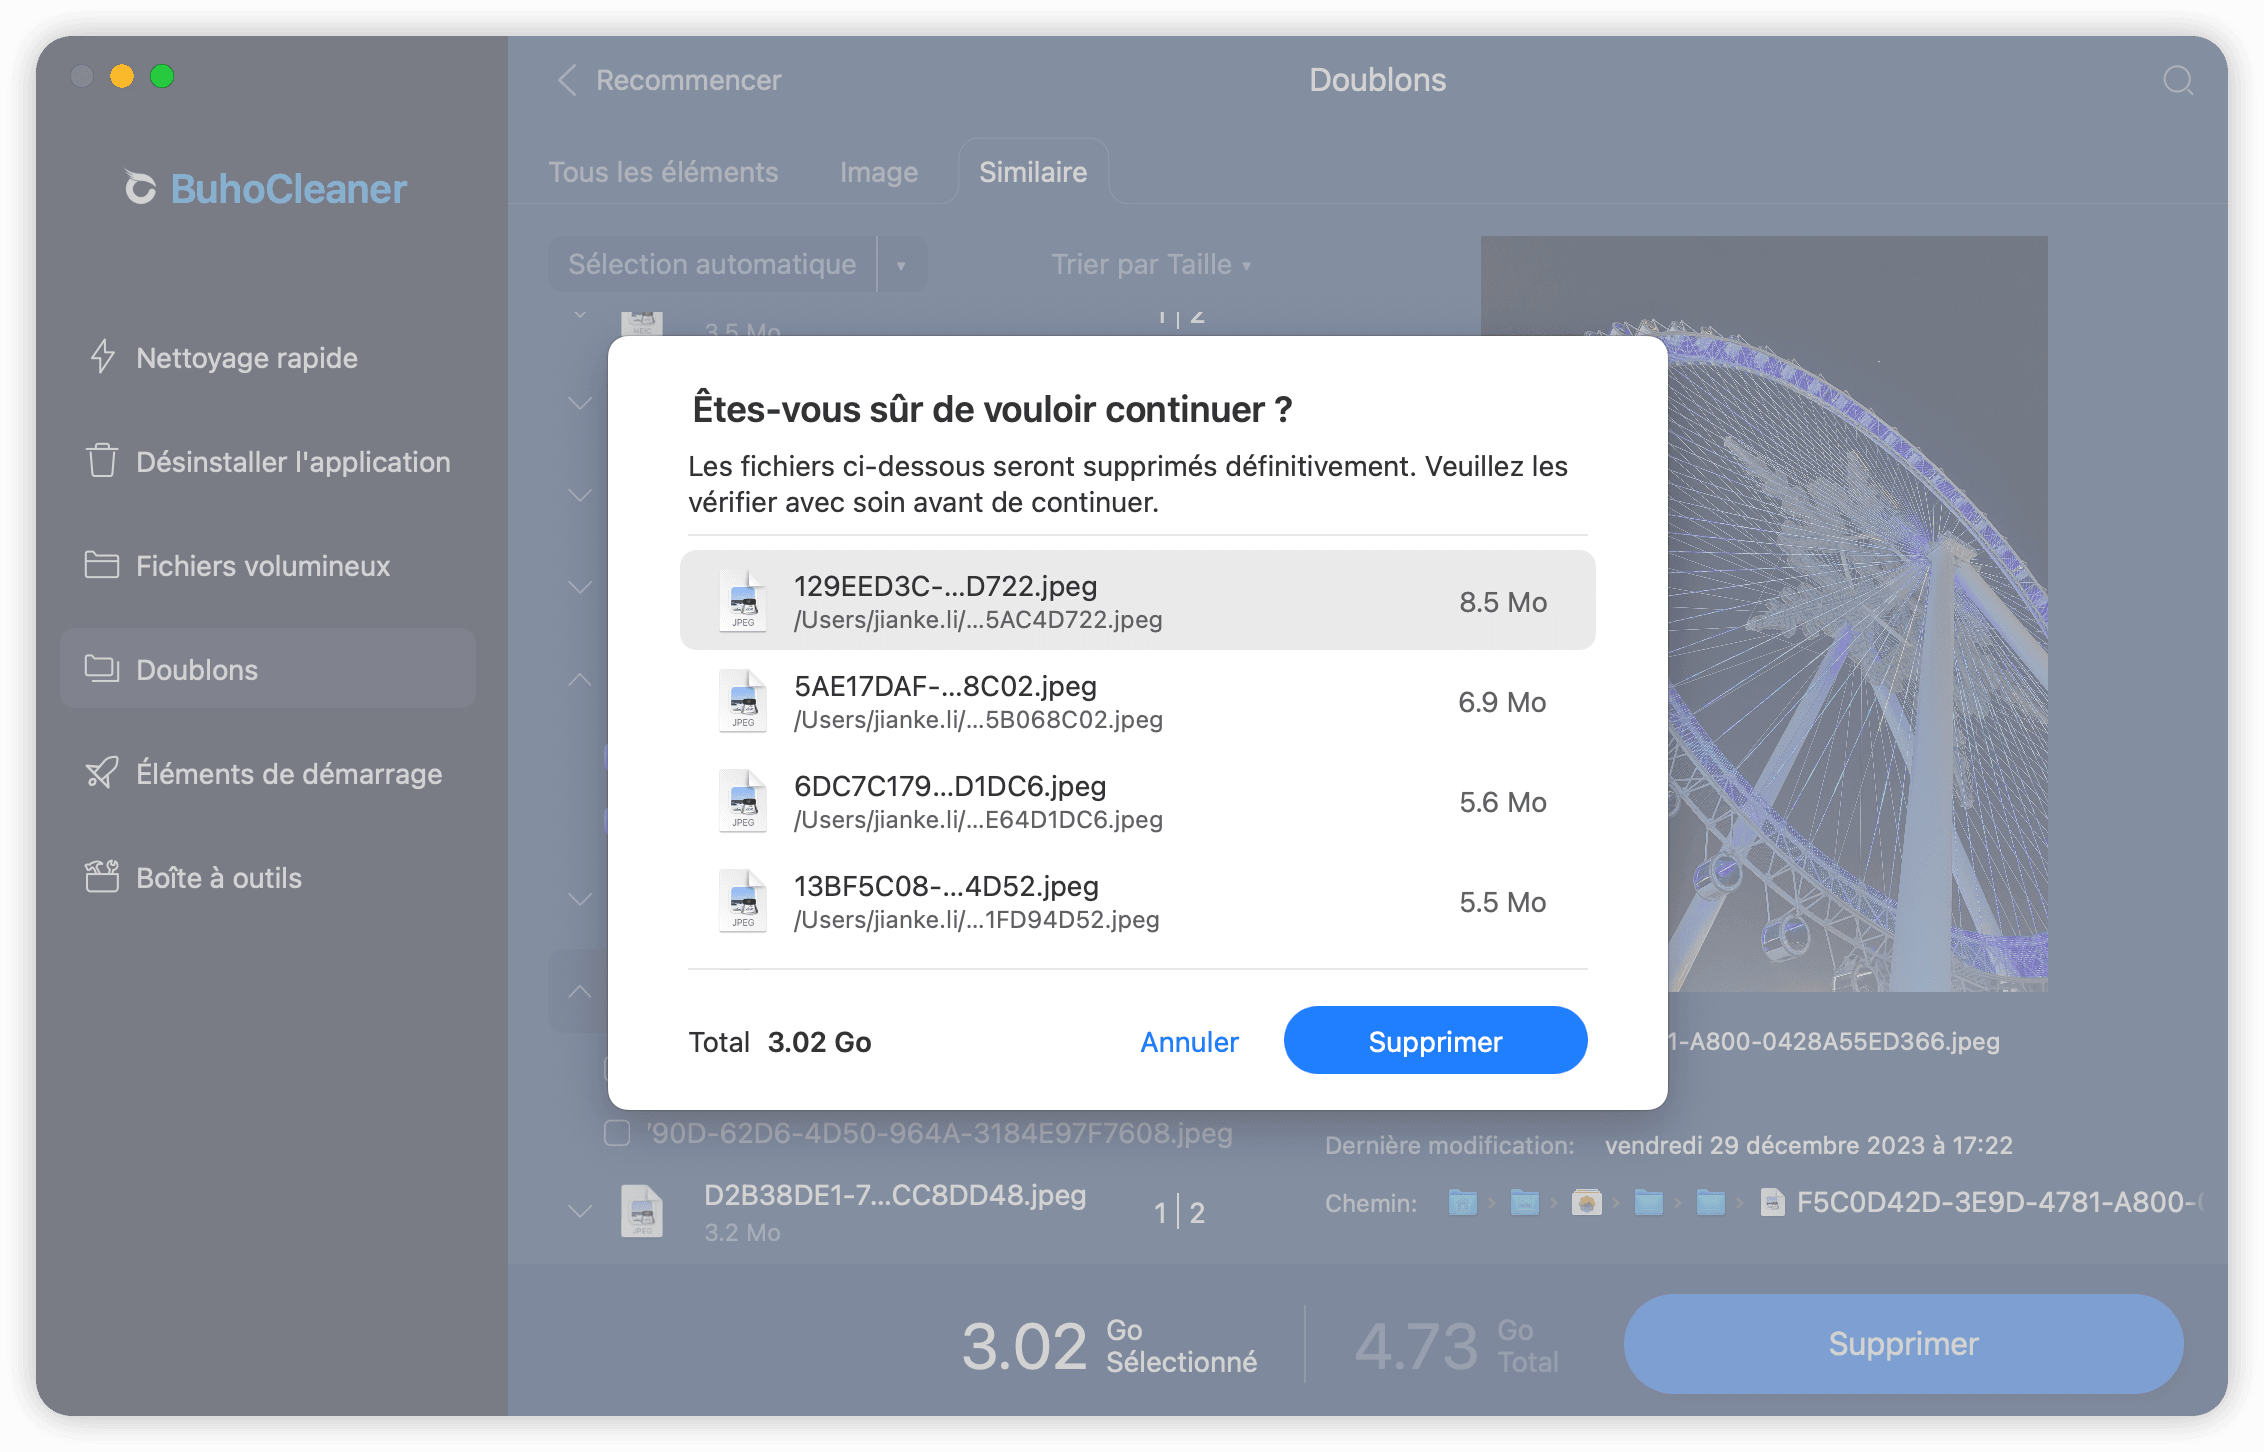Click the search magnifier icon

2177,80
